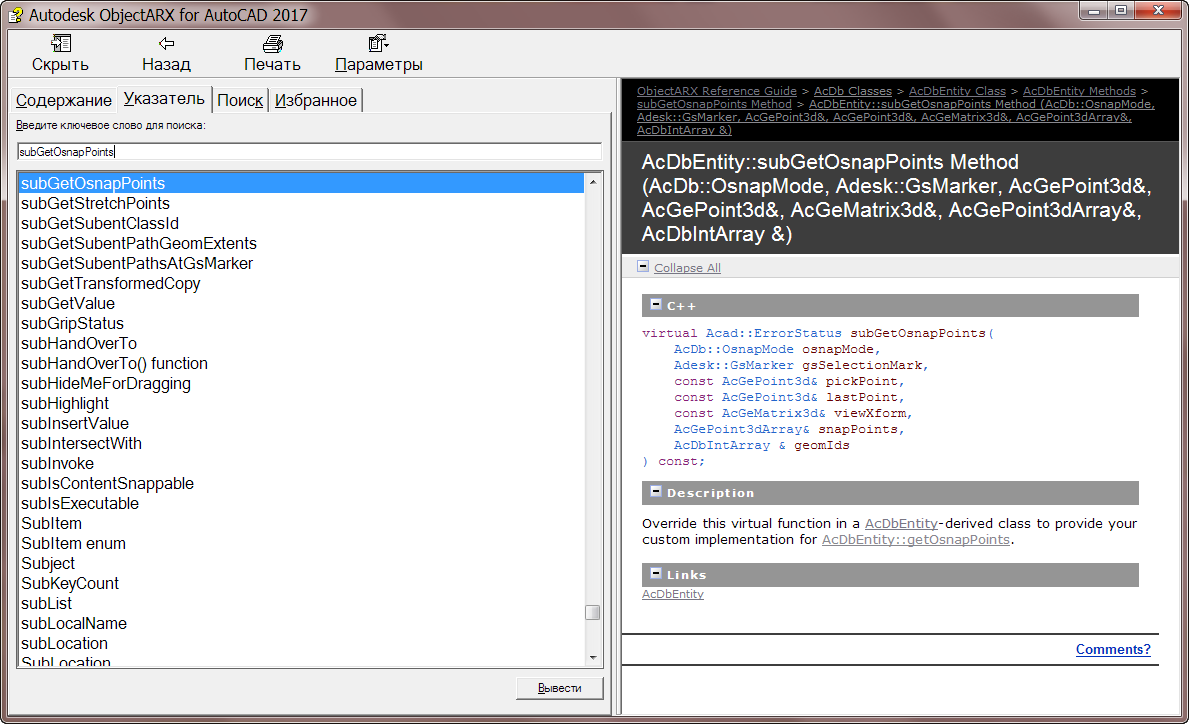Screen dimensions: 1189x724
Task: Click the Печать printer icon
Action: 271,44
